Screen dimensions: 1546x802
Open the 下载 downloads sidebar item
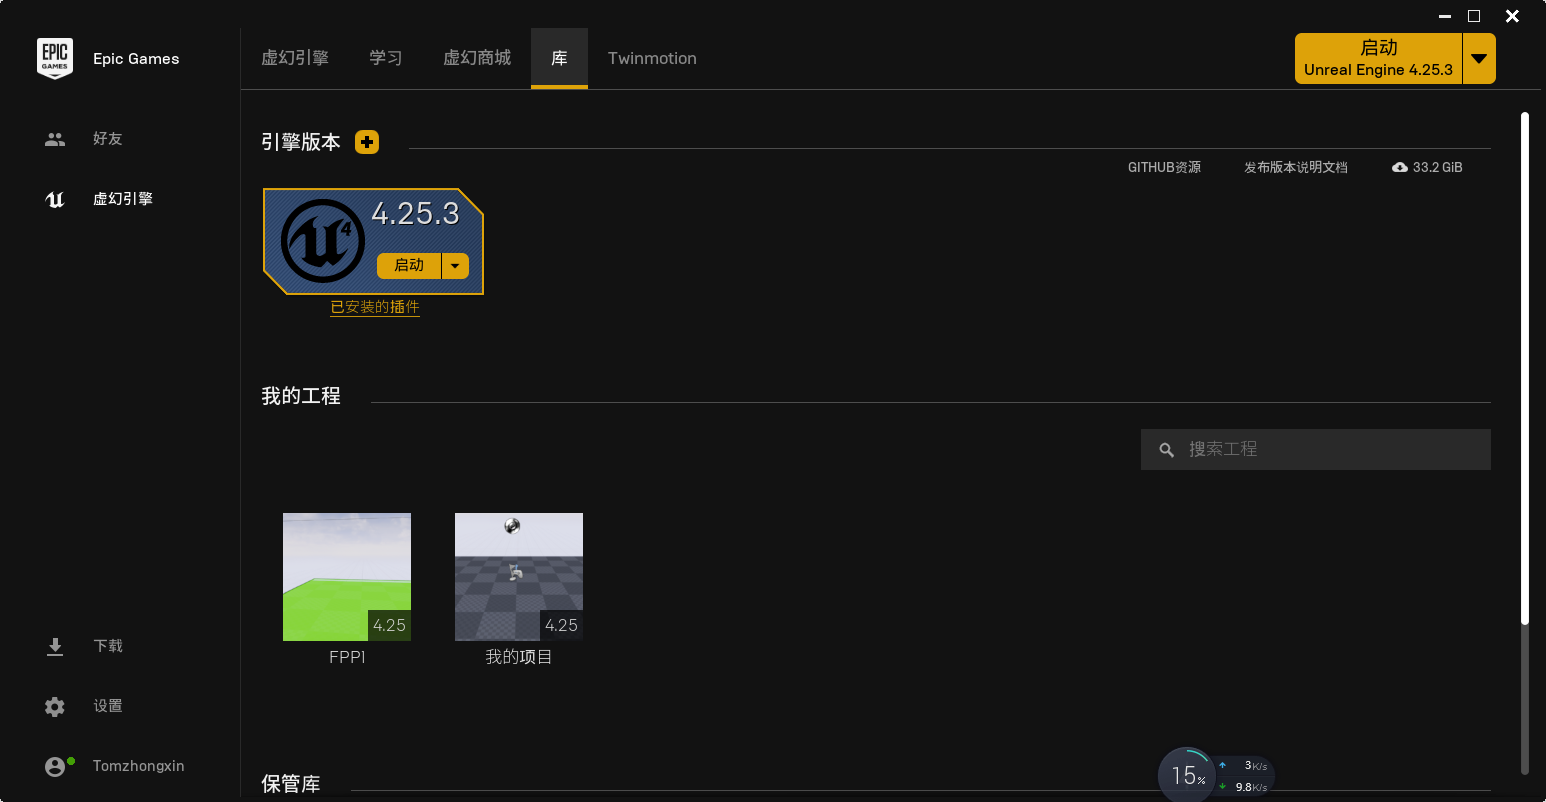[x=84, y=646]
